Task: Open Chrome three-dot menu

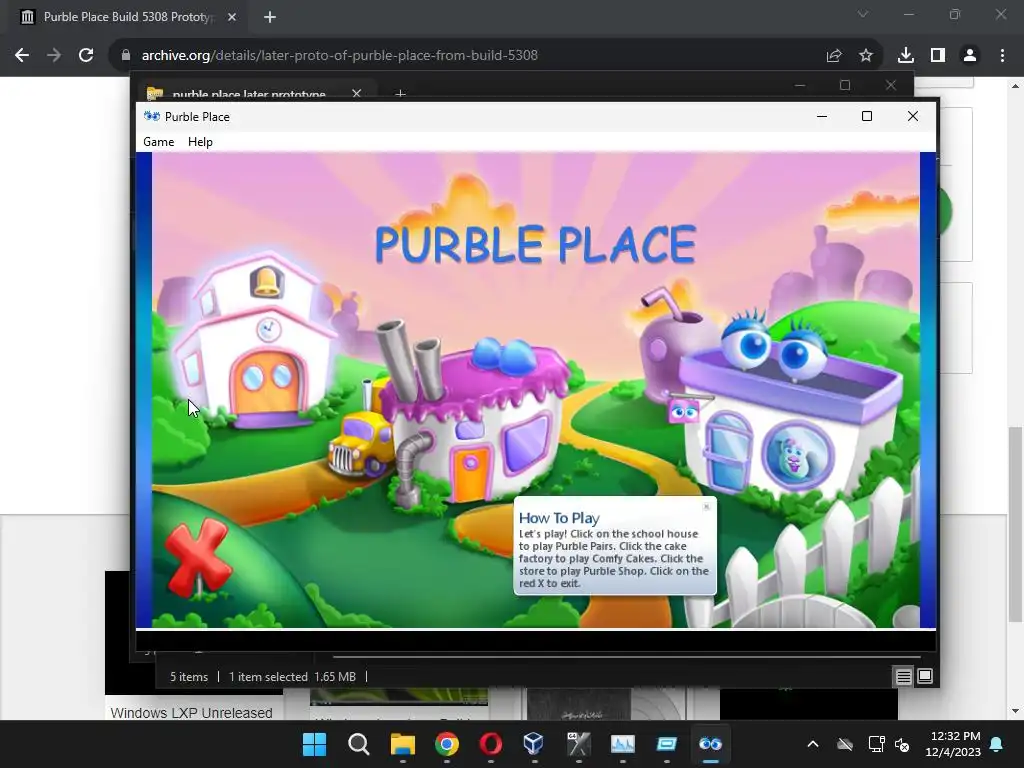Action: pos(1002,56)
